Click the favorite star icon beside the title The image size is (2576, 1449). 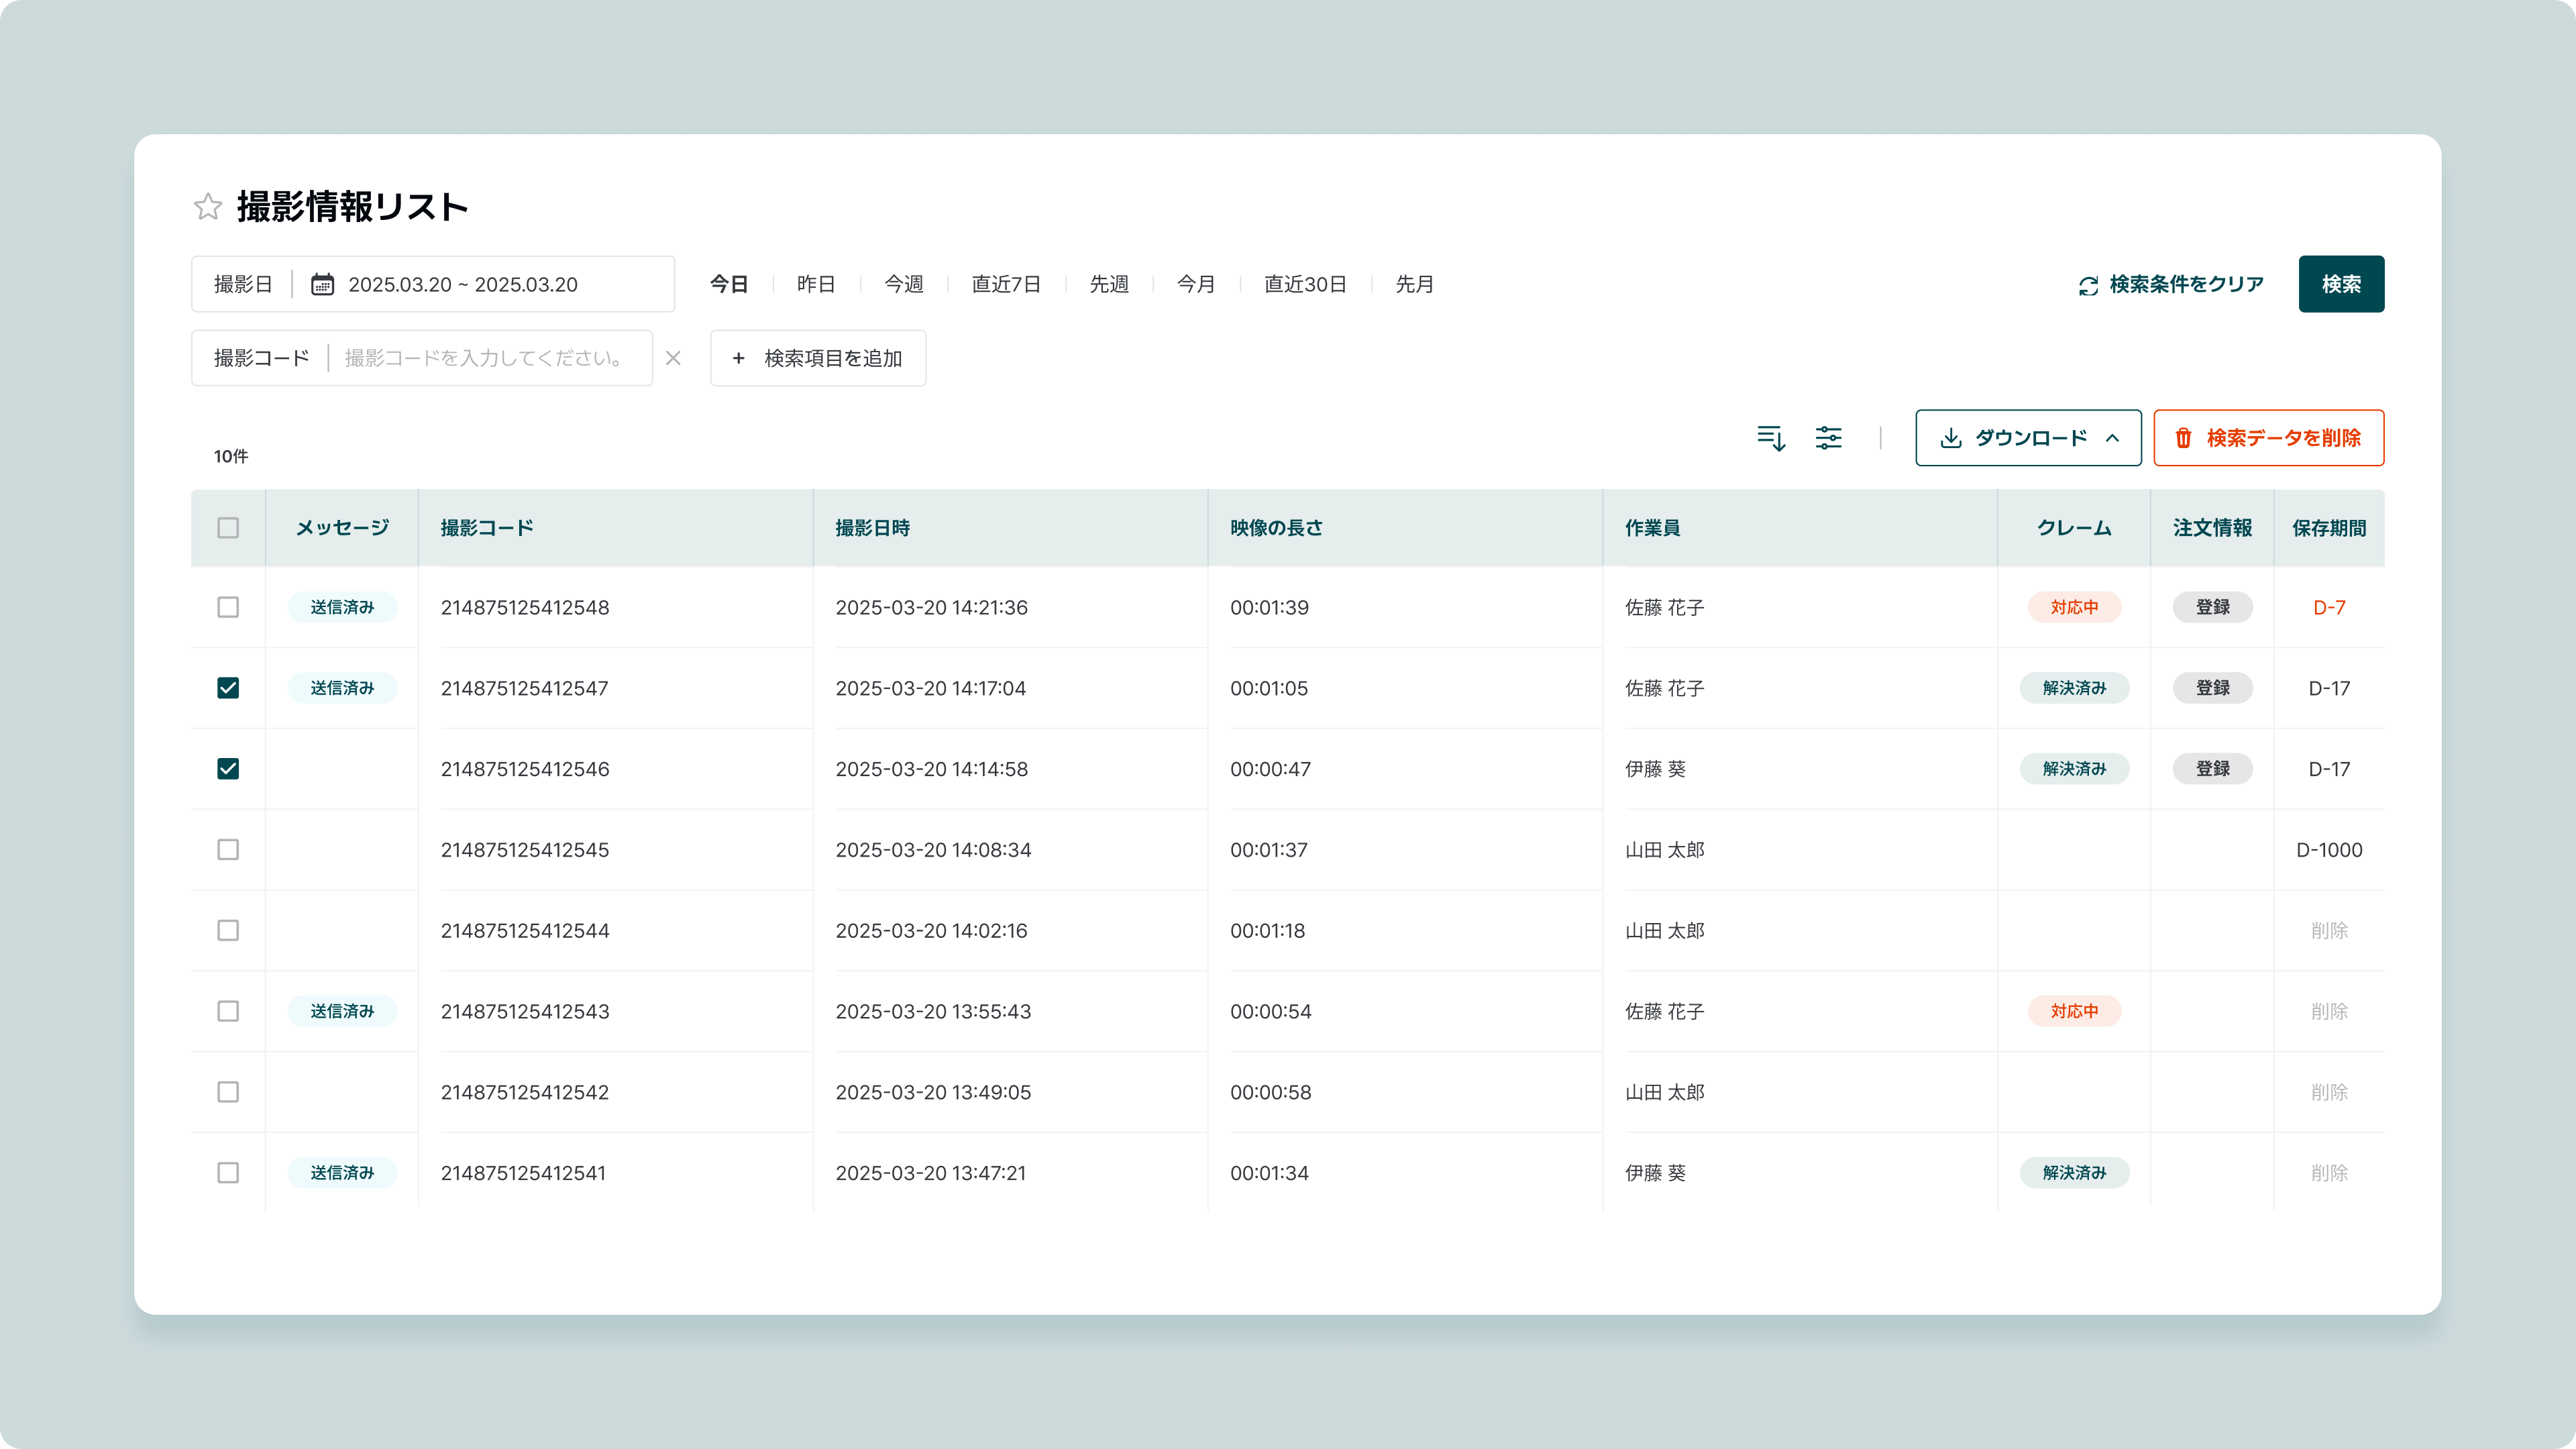click(x=208, y=207)
